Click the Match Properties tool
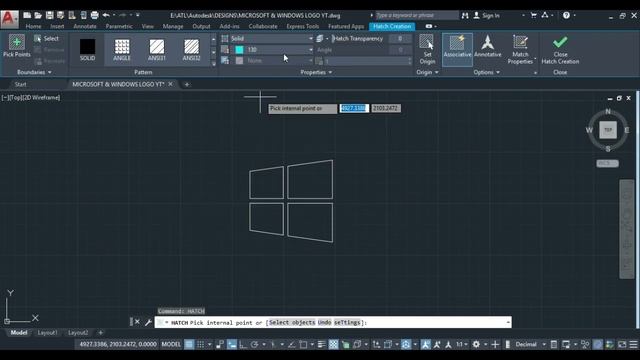Screen dimensions: 640x360 [520, 49]
